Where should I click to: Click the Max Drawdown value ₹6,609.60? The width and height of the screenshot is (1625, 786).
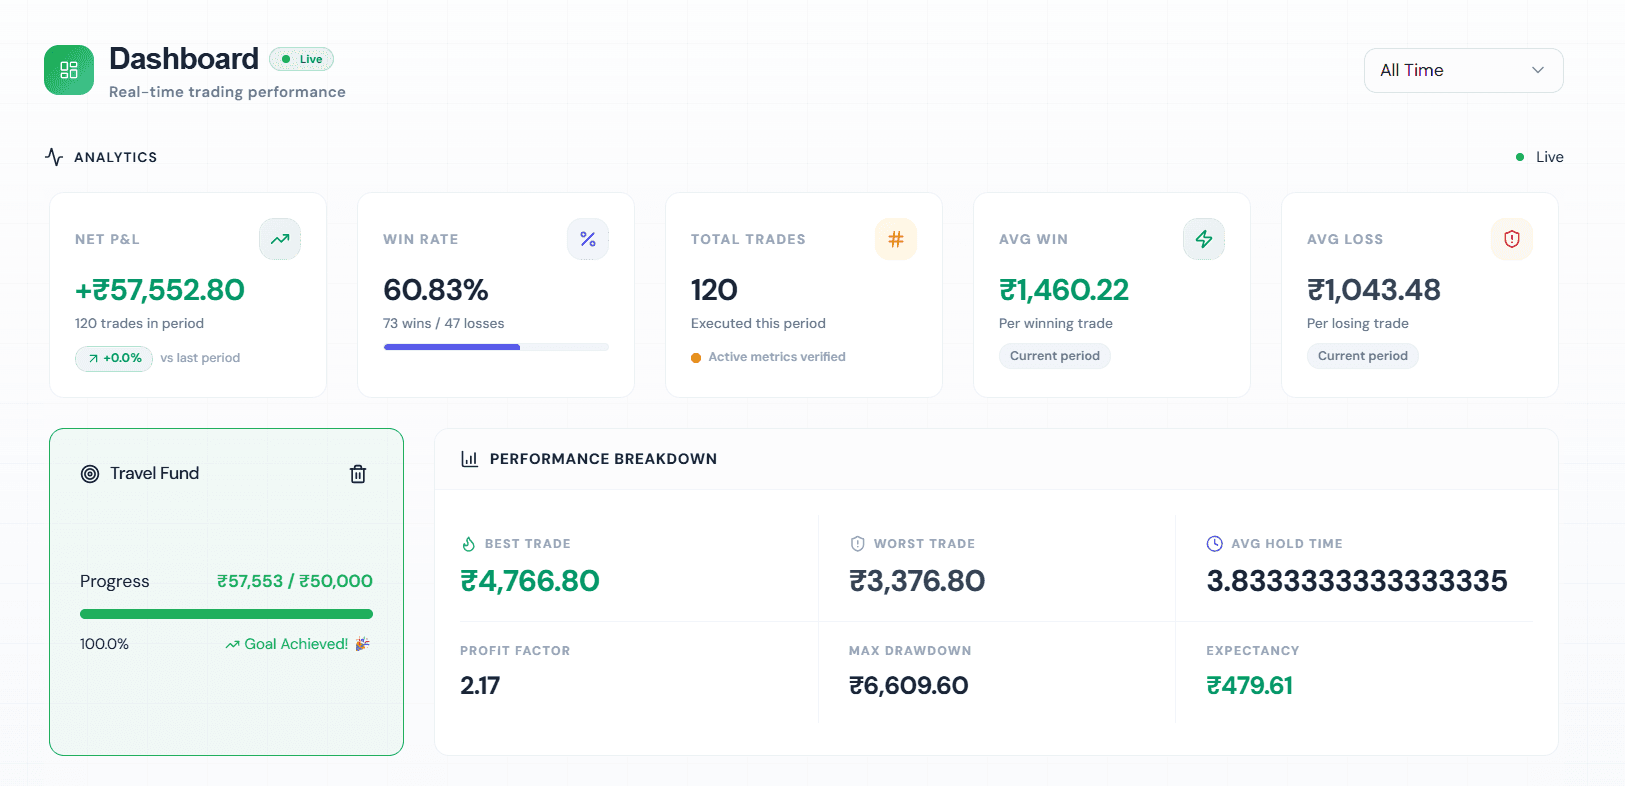pos(909,686)
